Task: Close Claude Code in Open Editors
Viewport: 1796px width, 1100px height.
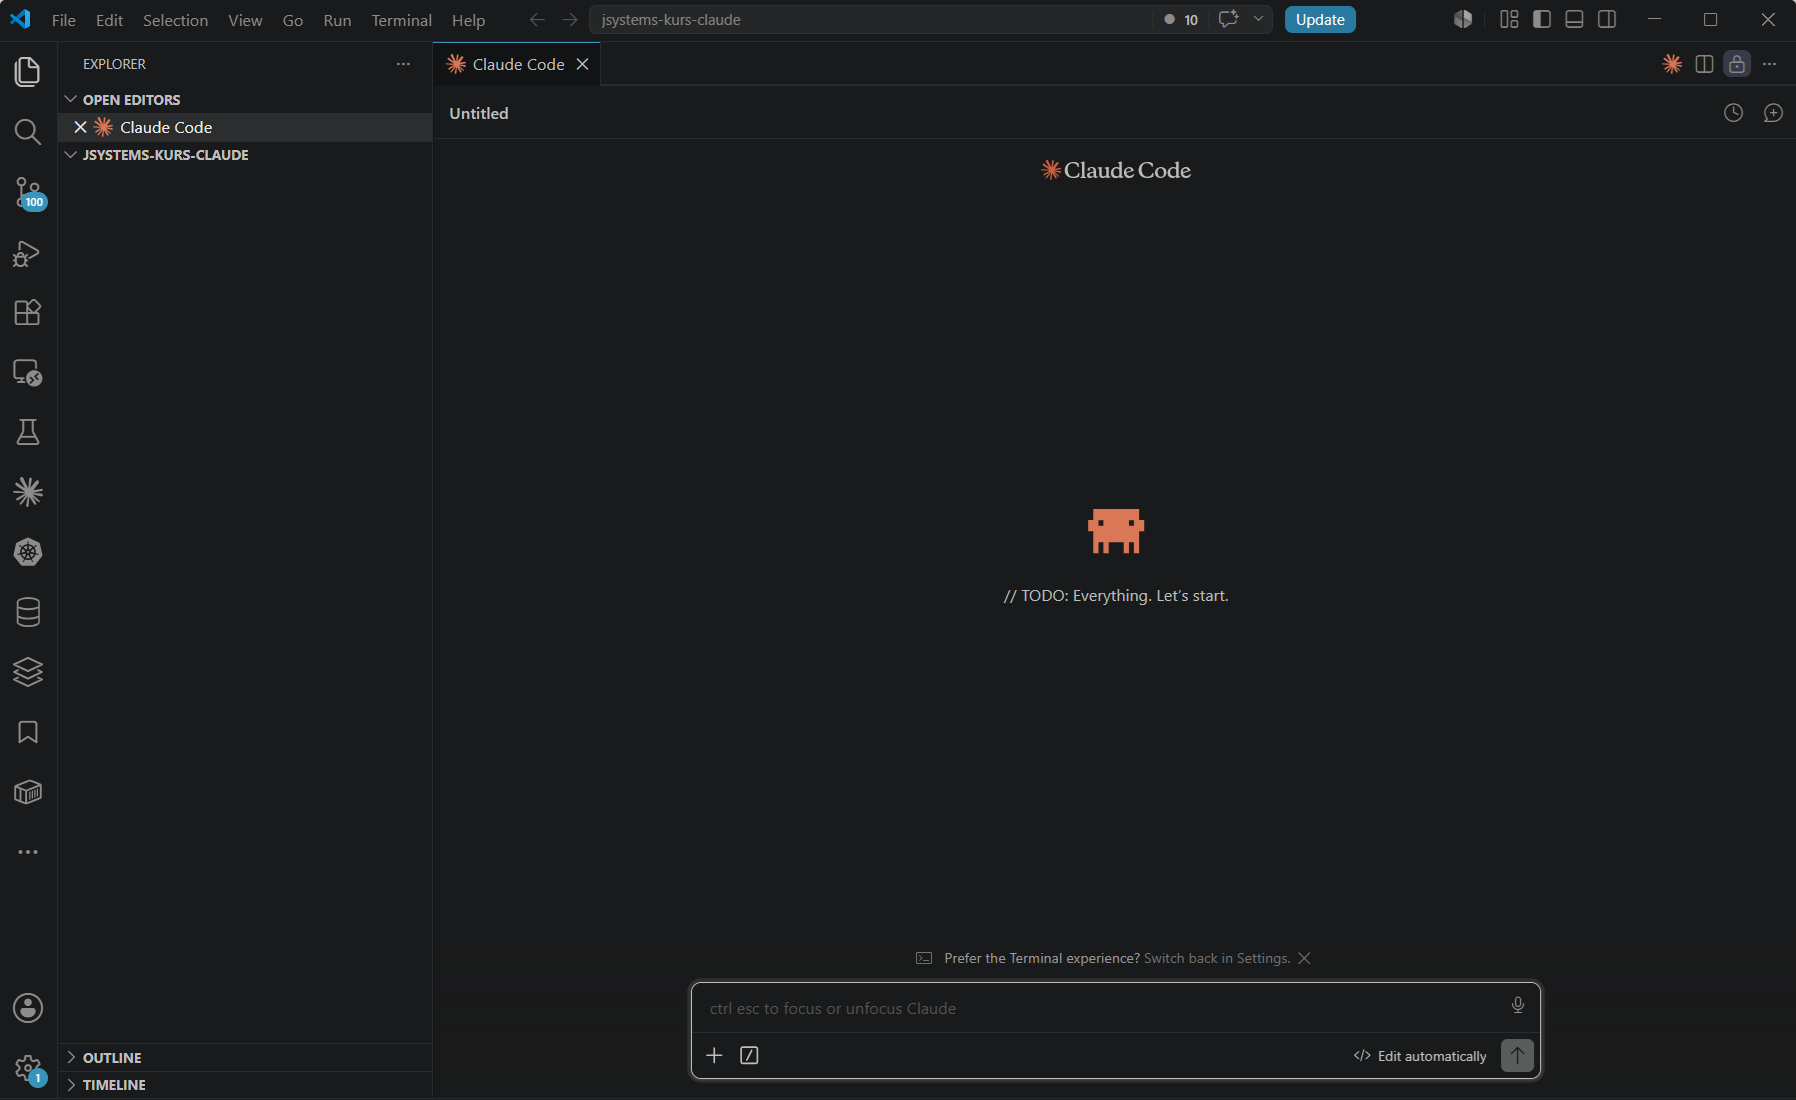Action: click(x=81, y=127)
